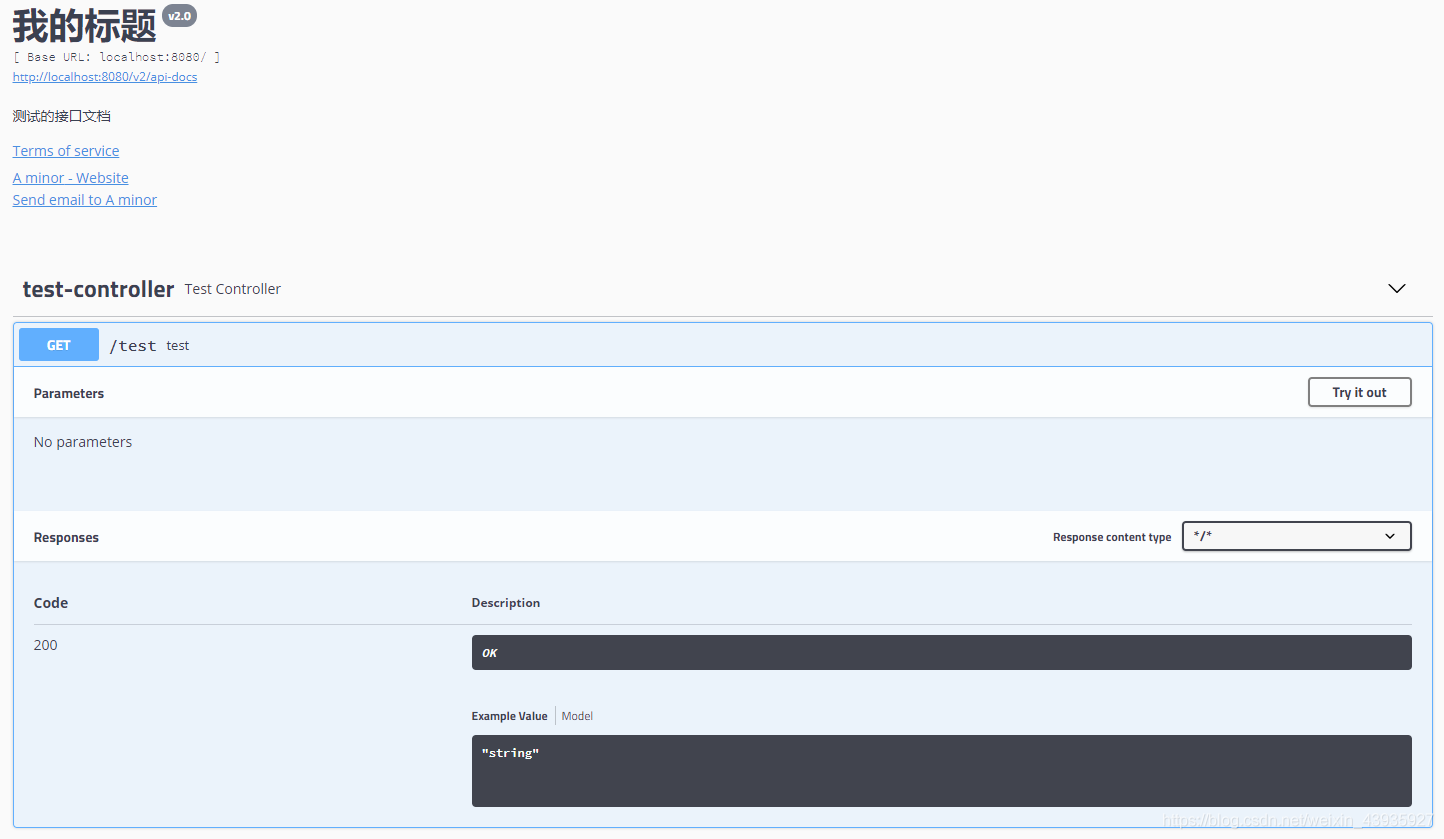Click the OK response description box
This screenshot has height=839, width=1444.
coord(941,653)
